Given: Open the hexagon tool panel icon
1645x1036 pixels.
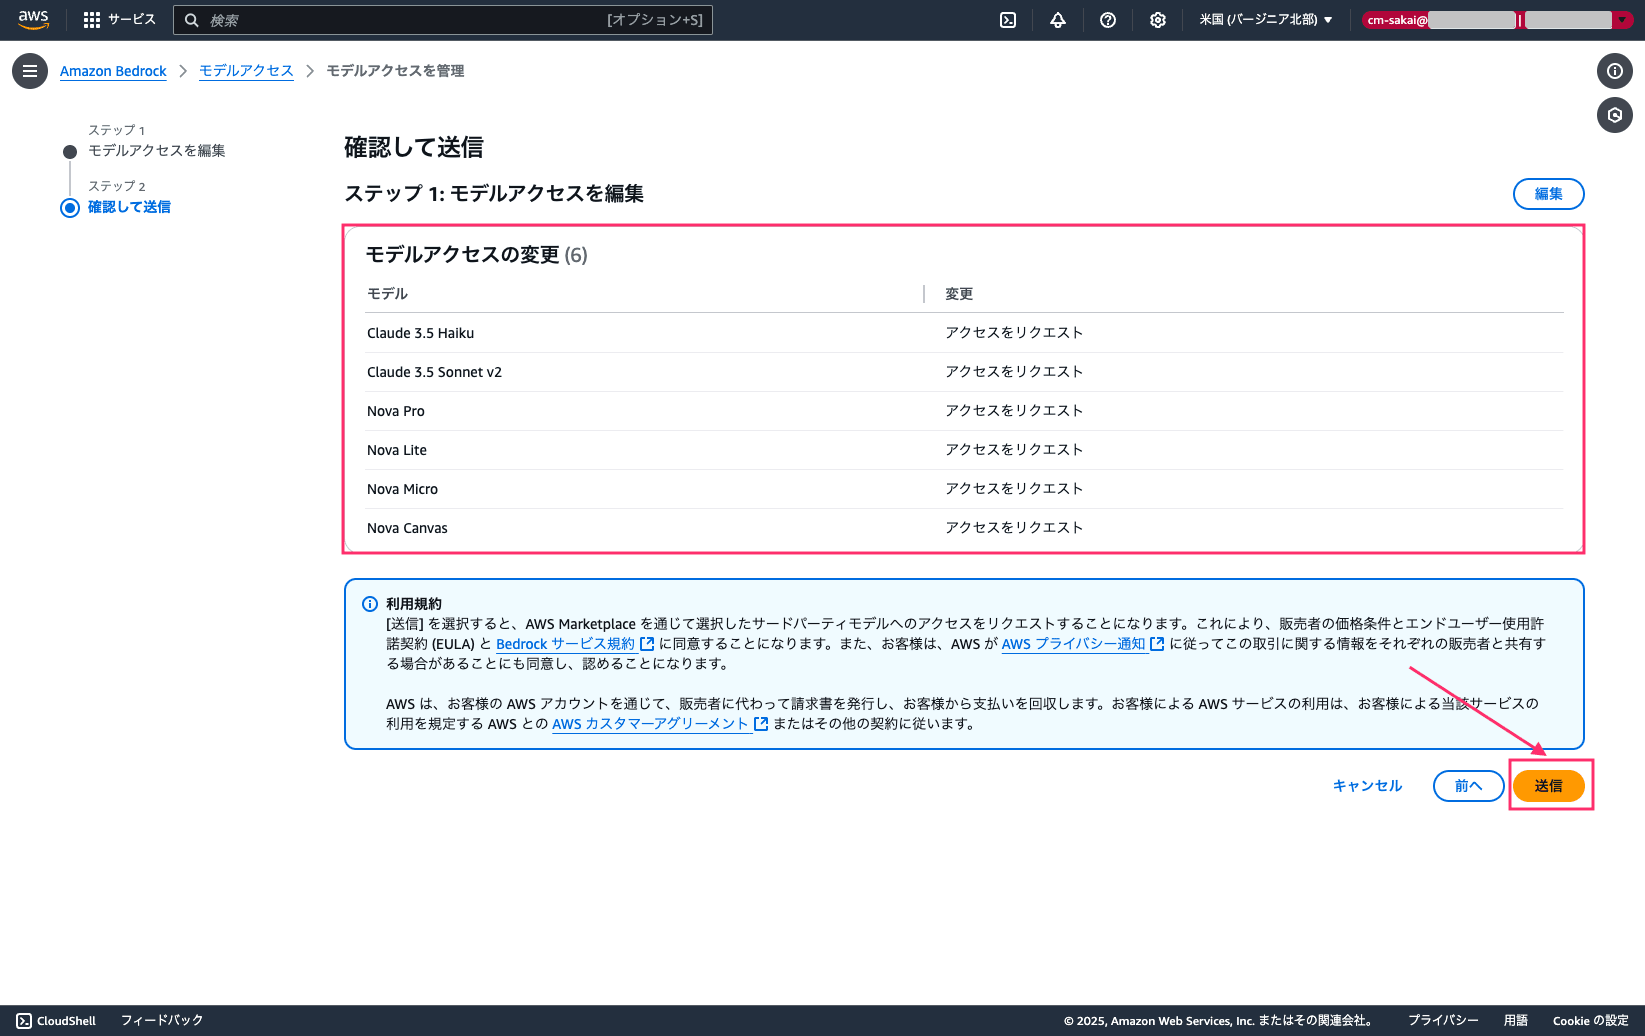Looking at the screenshot, I should point(1615,115).
